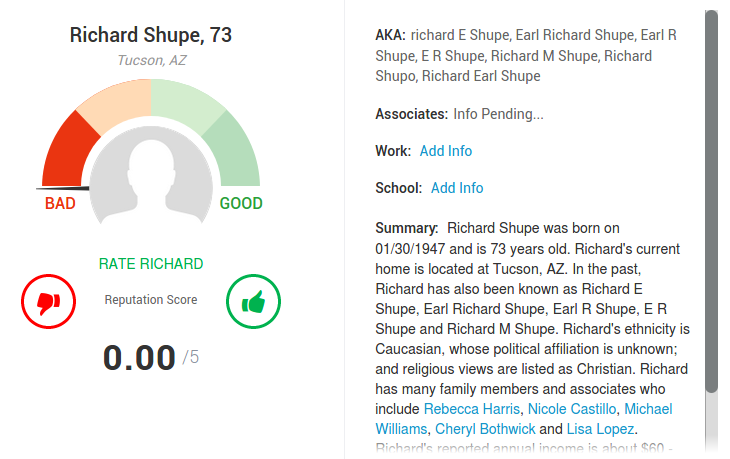The height and width of the screenshot is (459, 730).
Task: Click the red thumbs-down rating icon
Action: (x=48, y=300)
